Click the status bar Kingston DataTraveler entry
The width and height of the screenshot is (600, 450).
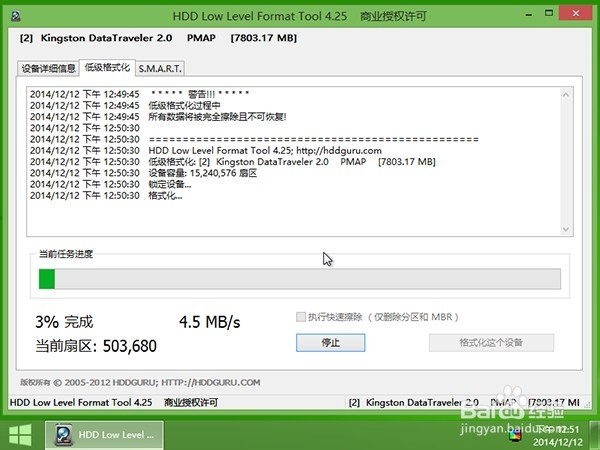click(464, 403)
